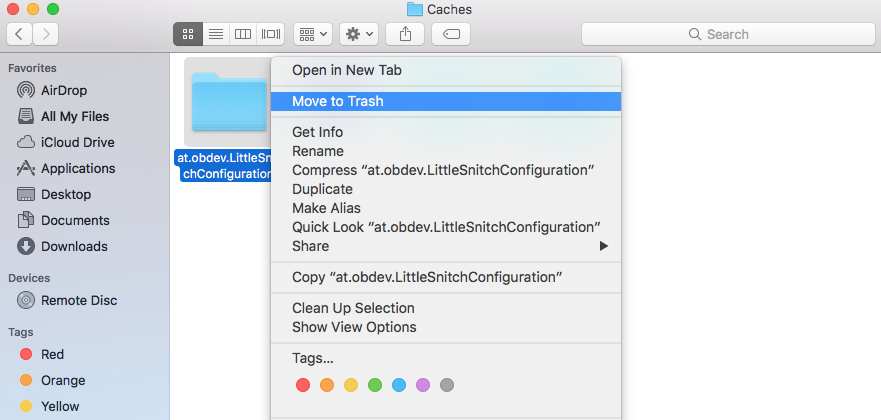Go back with the left arrow button
The image size is (881, 420).
[20, 34]
